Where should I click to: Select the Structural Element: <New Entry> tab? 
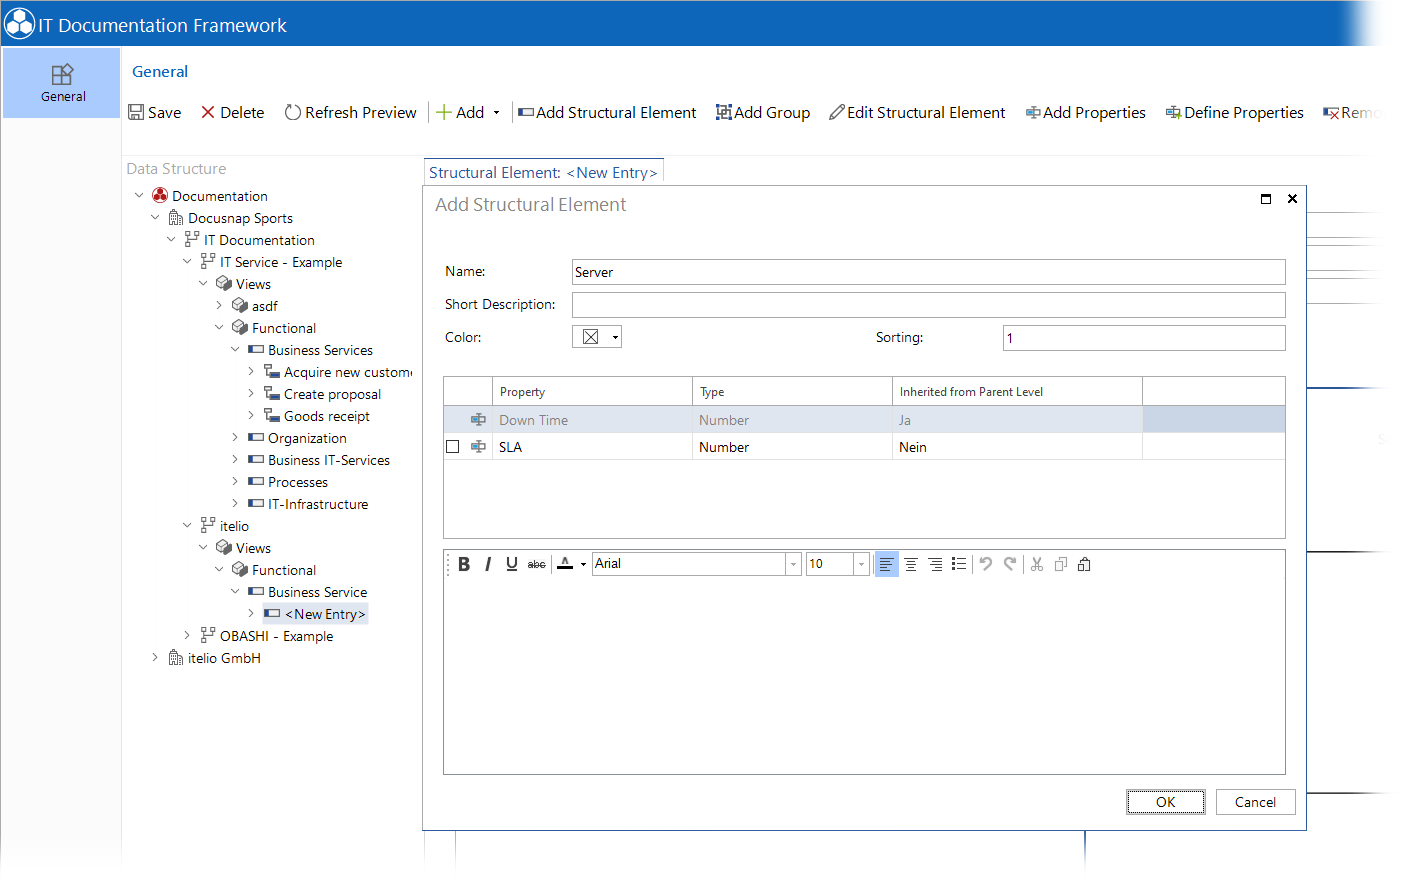click(x=543, y=172)
